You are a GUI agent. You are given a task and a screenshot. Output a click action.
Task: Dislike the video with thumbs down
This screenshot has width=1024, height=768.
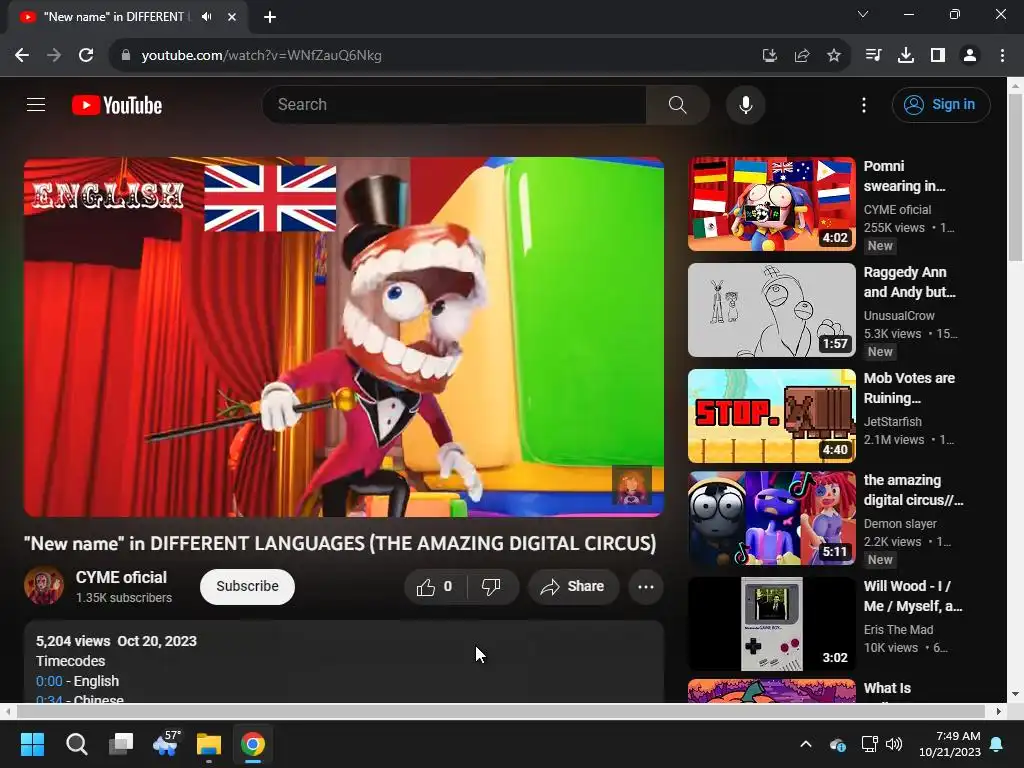click(492, 586)
